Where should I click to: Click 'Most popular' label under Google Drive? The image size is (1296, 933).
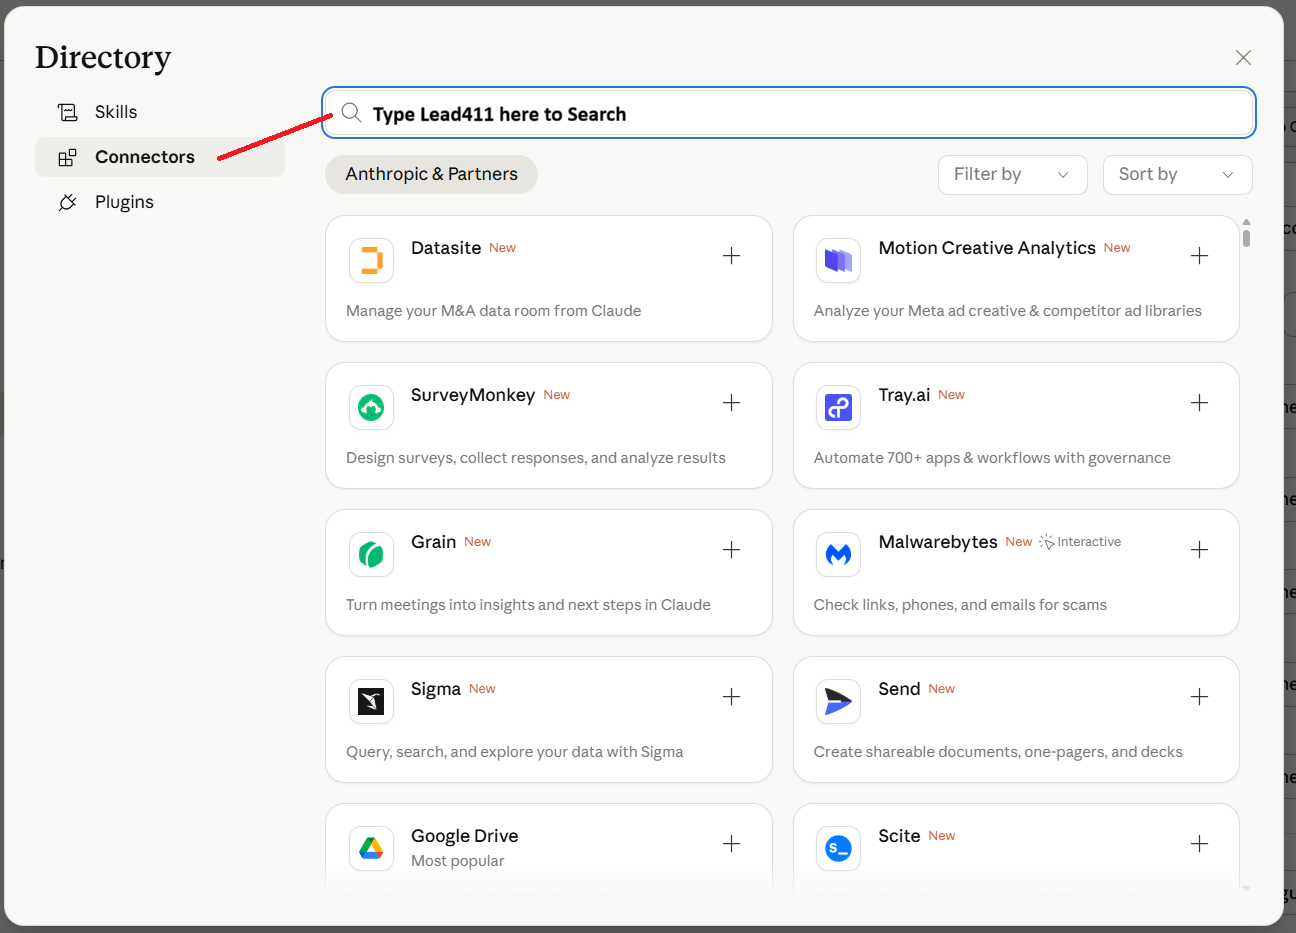click(457, 861)
